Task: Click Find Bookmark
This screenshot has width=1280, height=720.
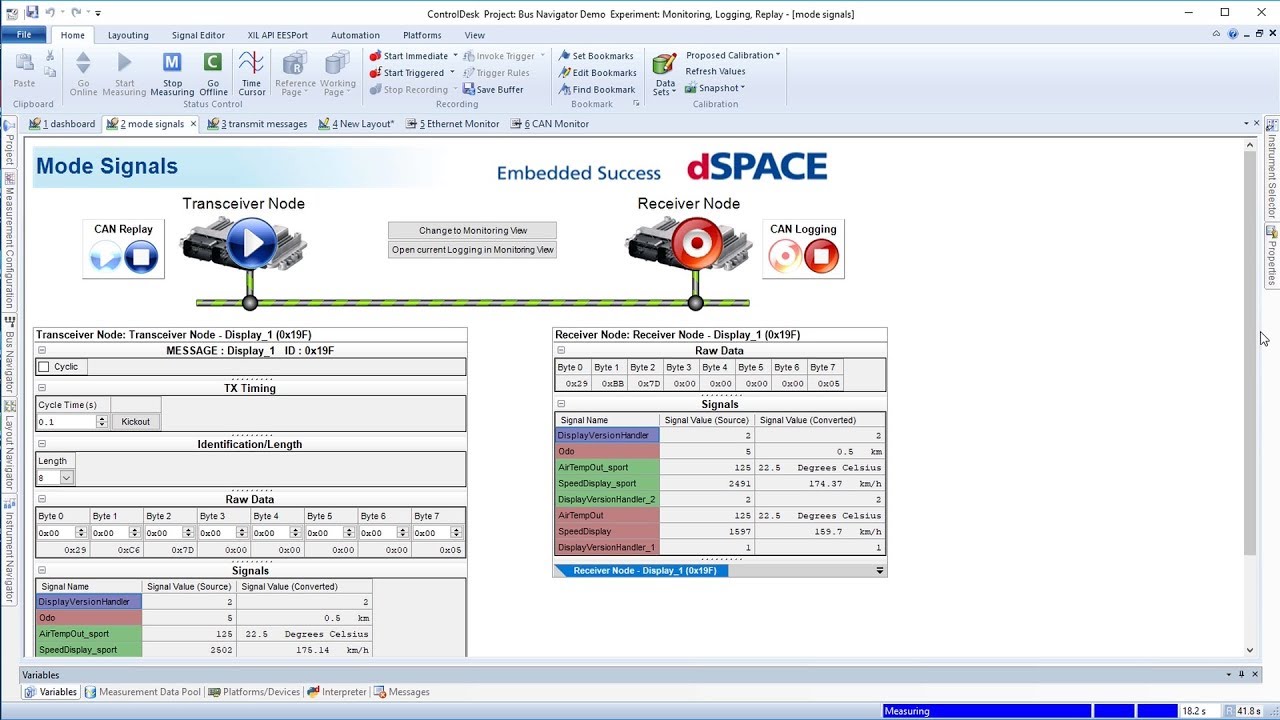Action: tap(596, 90)
